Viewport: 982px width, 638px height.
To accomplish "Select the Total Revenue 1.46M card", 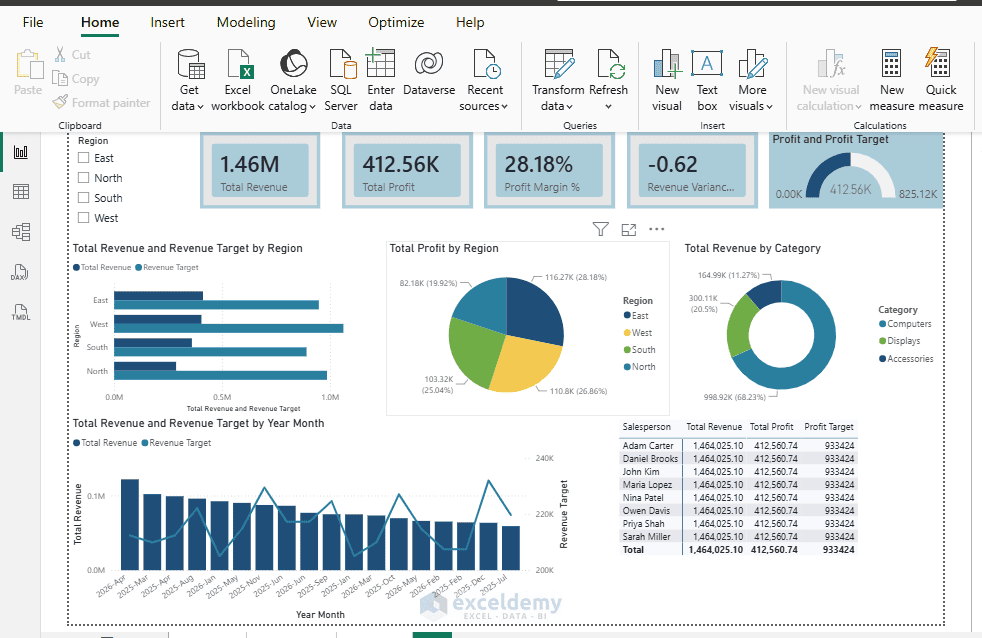I will coord(260,170).
